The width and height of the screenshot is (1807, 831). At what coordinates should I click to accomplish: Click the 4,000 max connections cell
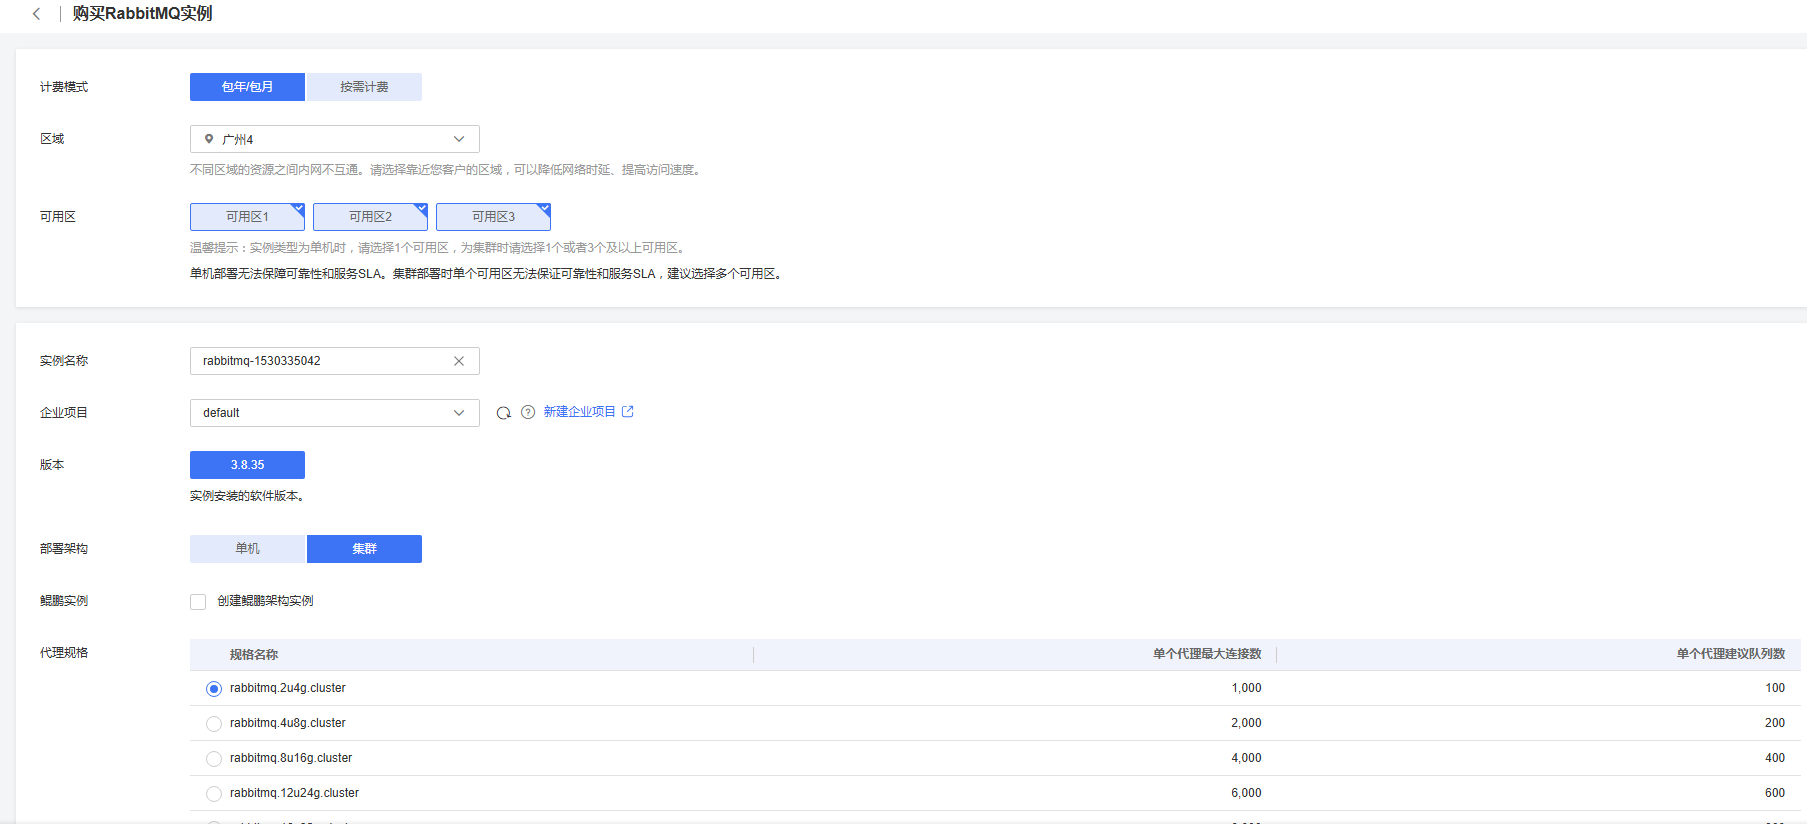(x=1246, y=758)
